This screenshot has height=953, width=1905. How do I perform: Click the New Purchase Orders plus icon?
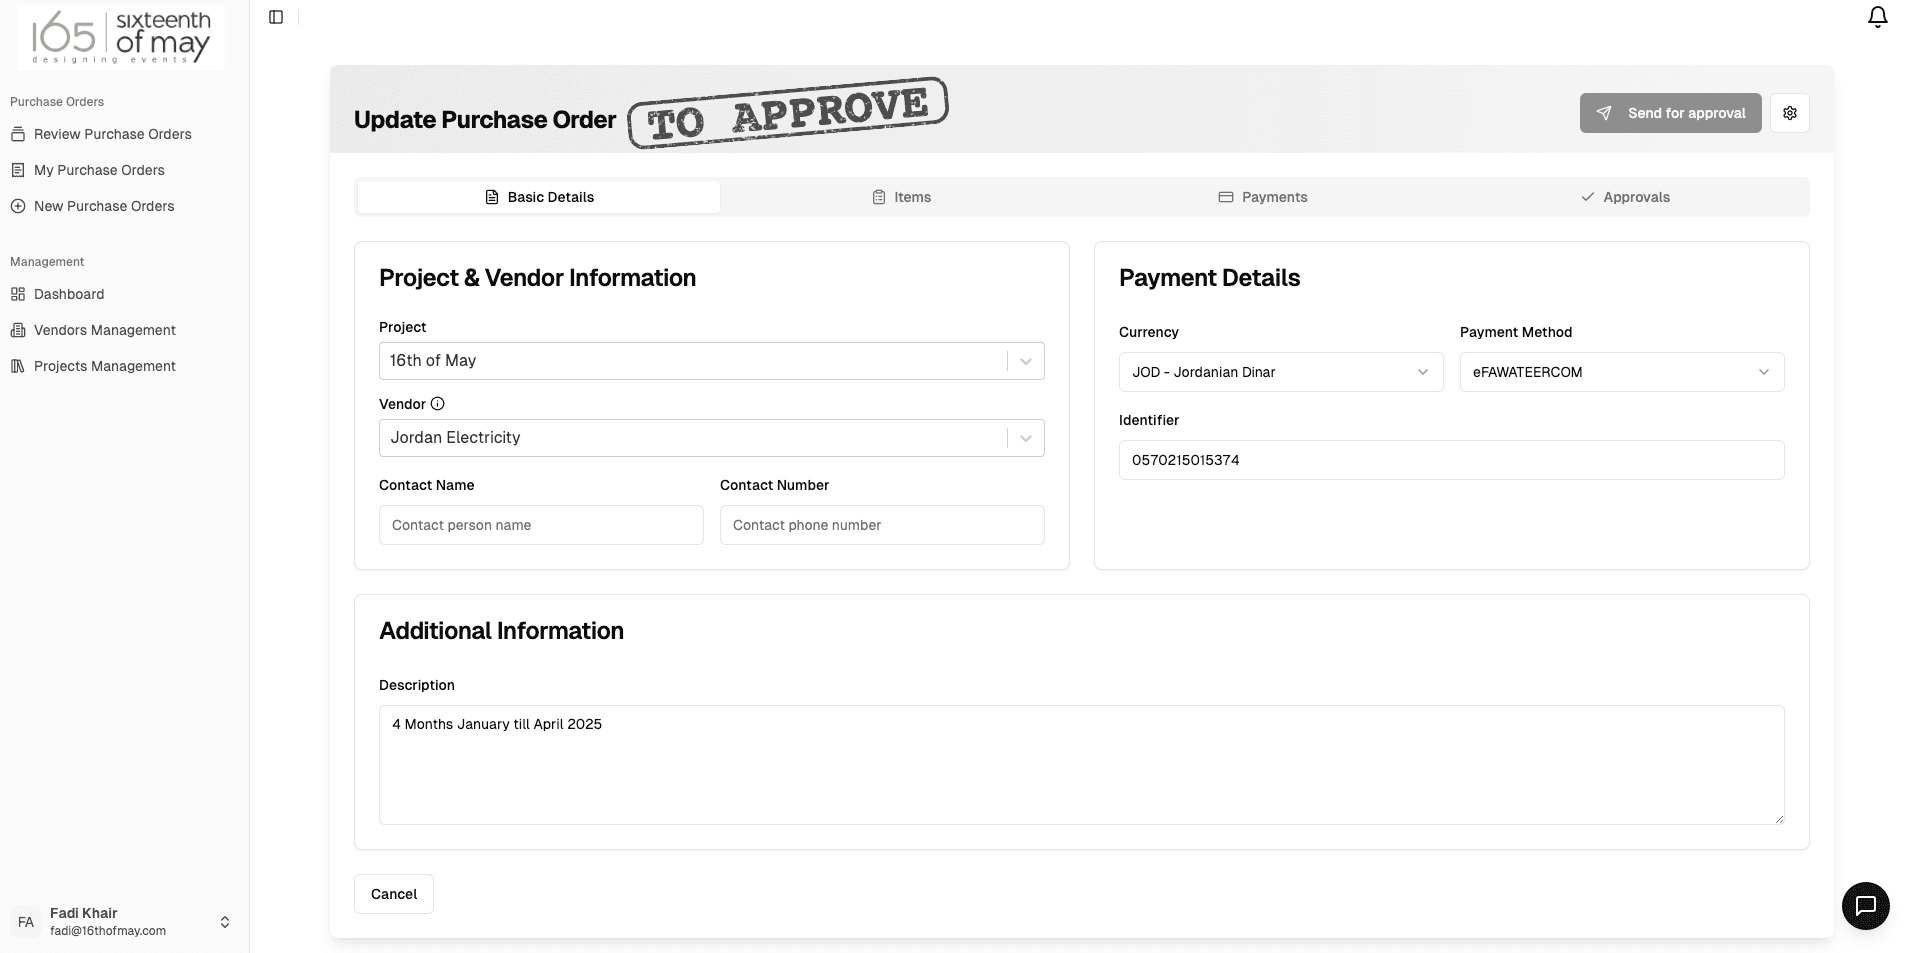pyautogui.click(x=18, y=206)
